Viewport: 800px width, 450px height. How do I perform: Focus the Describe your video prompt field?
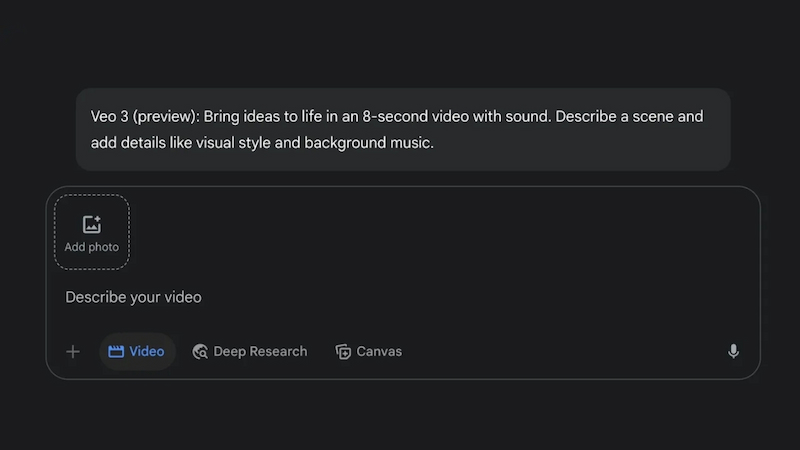pyautogui.click(x=133, y=297)
